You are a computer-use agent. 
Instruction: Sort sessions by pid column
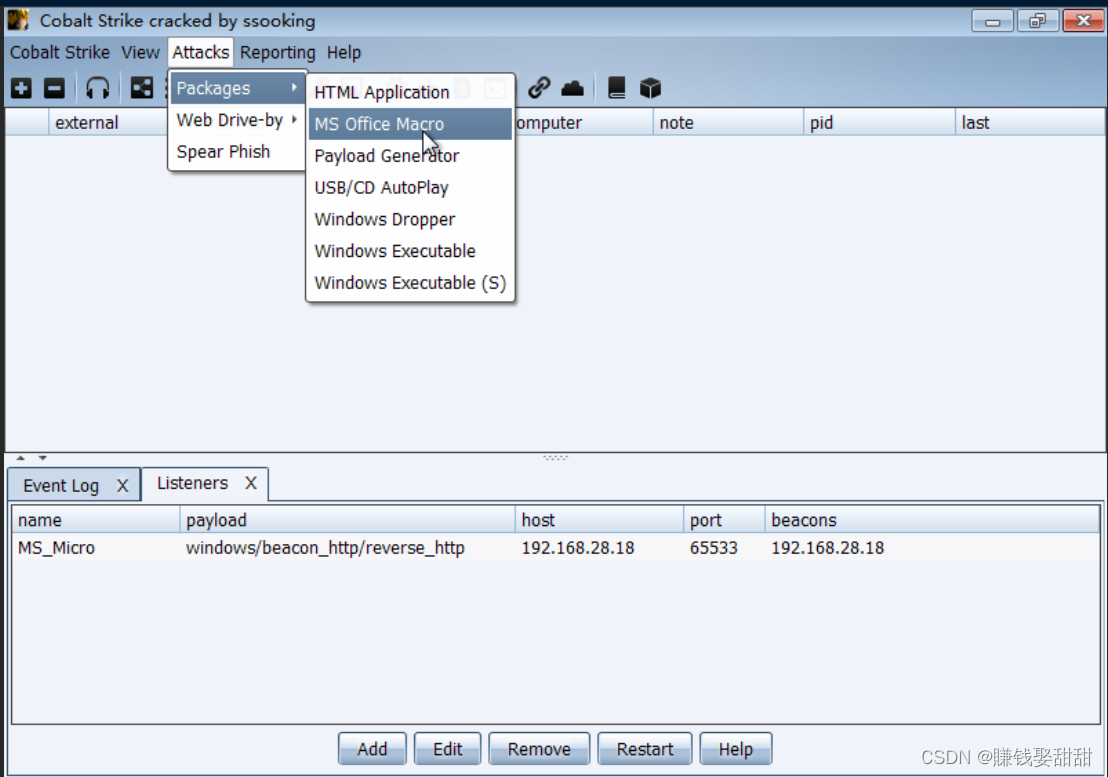pos(879,122)
